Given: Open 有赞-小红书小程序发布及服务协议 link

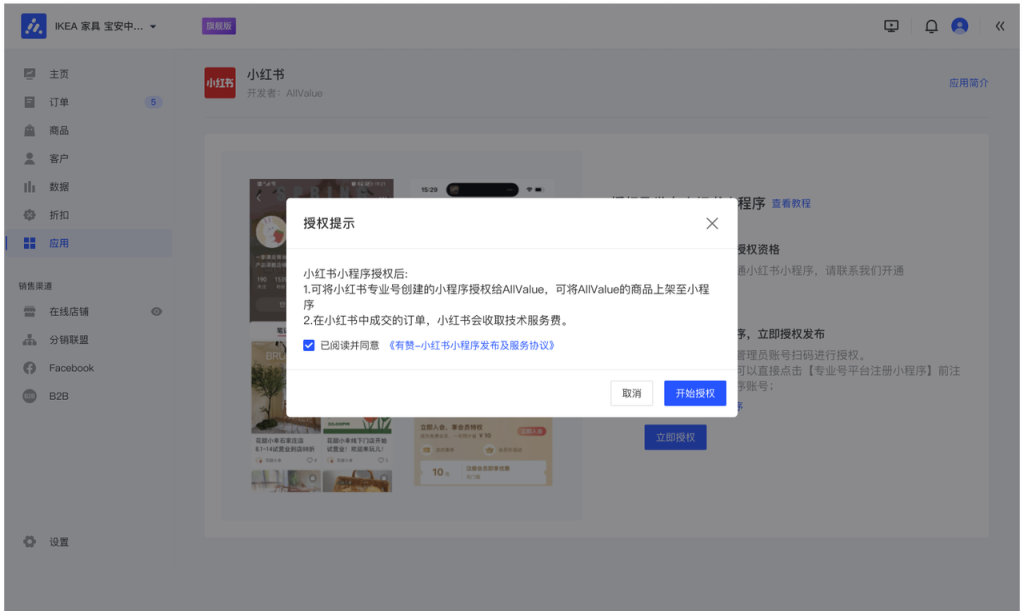Looking at the screenshot, I should pos(472,345).
